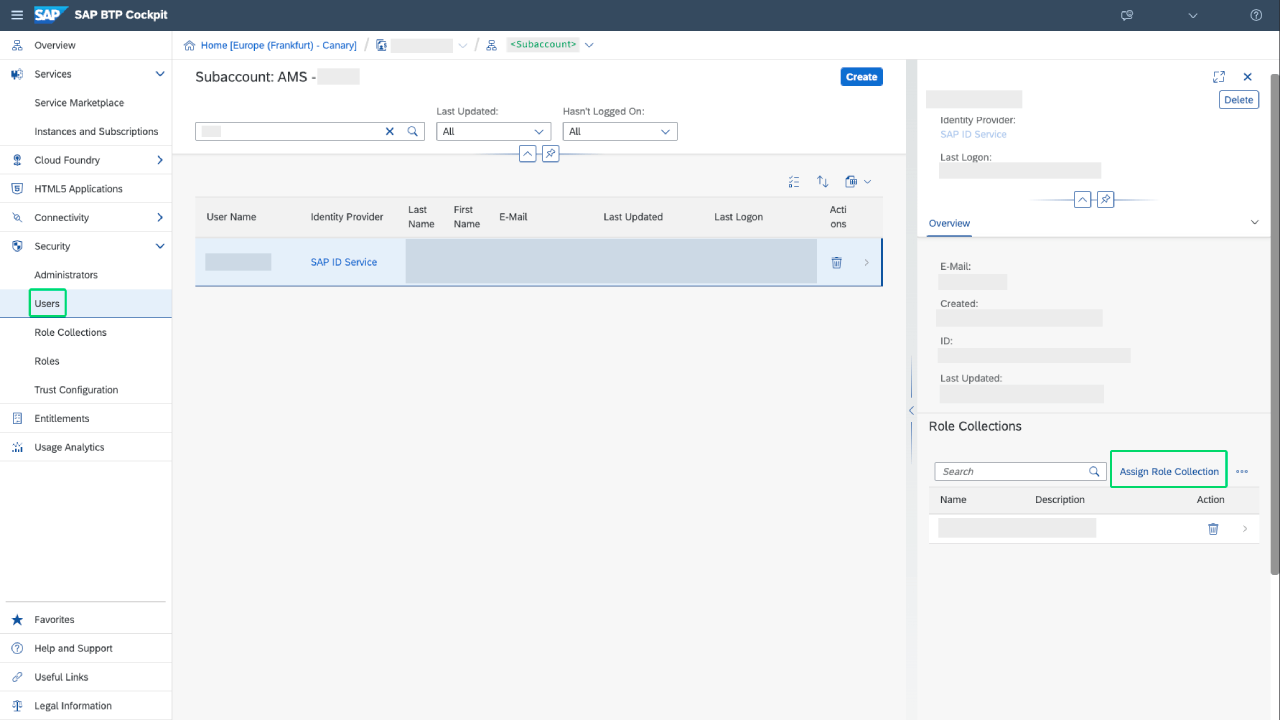Click the detail panel vertical scrollbar
Screen dimensions: 1280x720
[x=1274, y=324]
